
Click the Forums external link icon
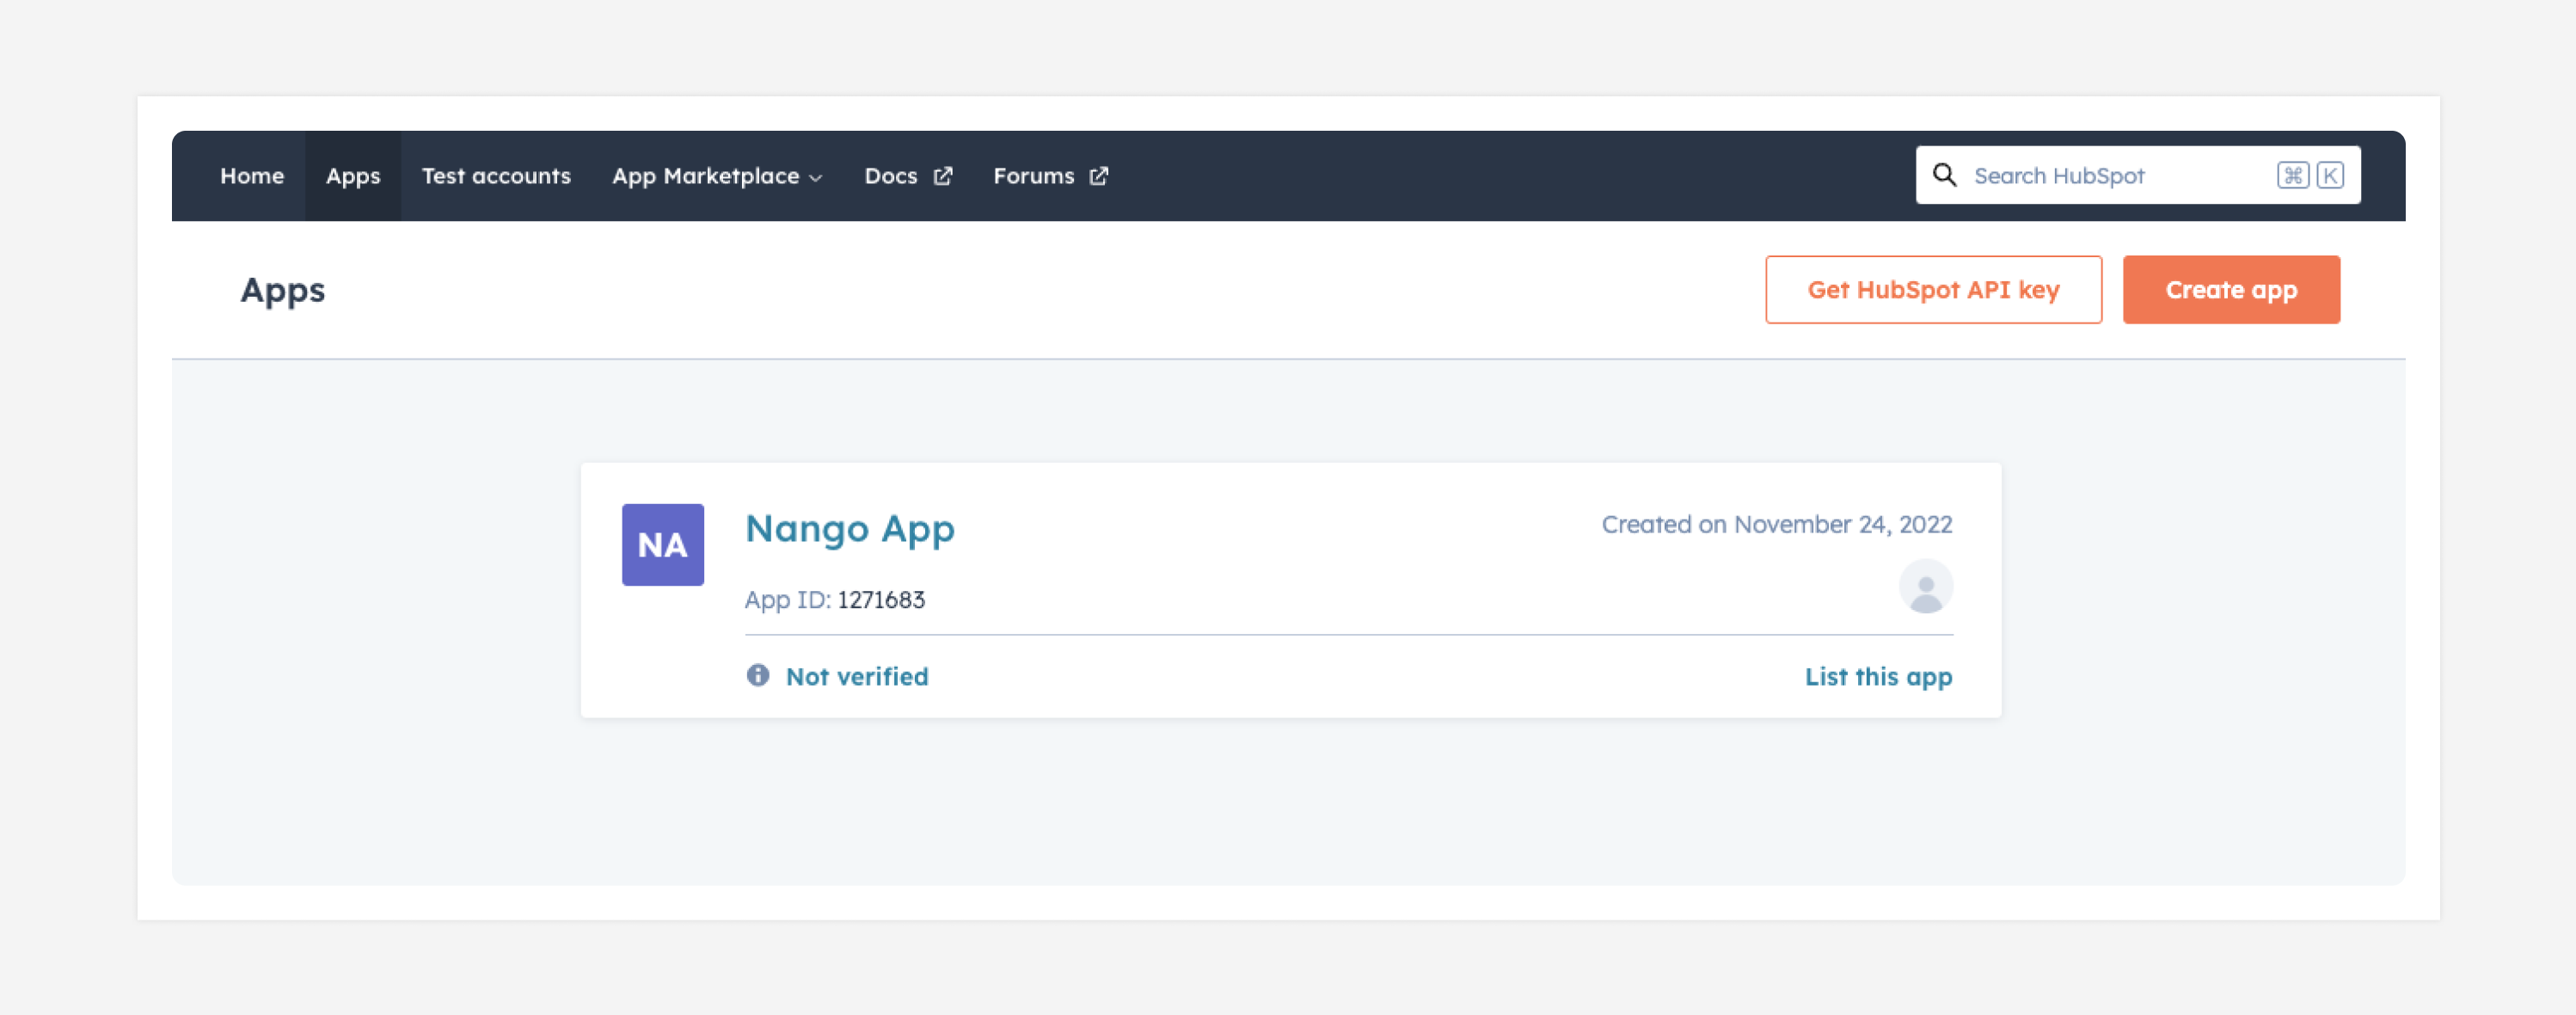1098,176
